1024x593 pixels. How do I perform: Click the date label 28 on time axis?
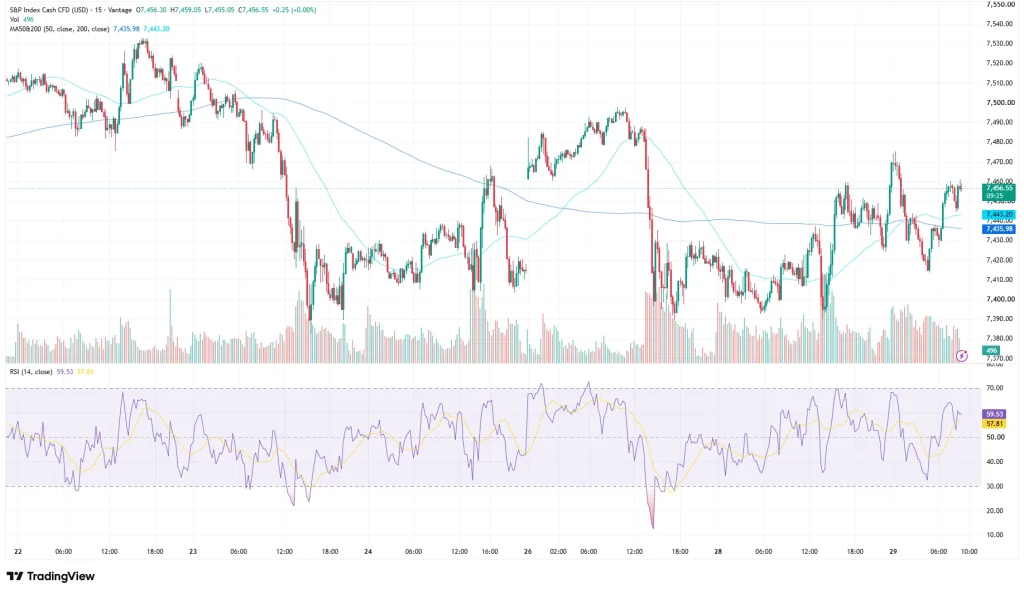[718, 552]
